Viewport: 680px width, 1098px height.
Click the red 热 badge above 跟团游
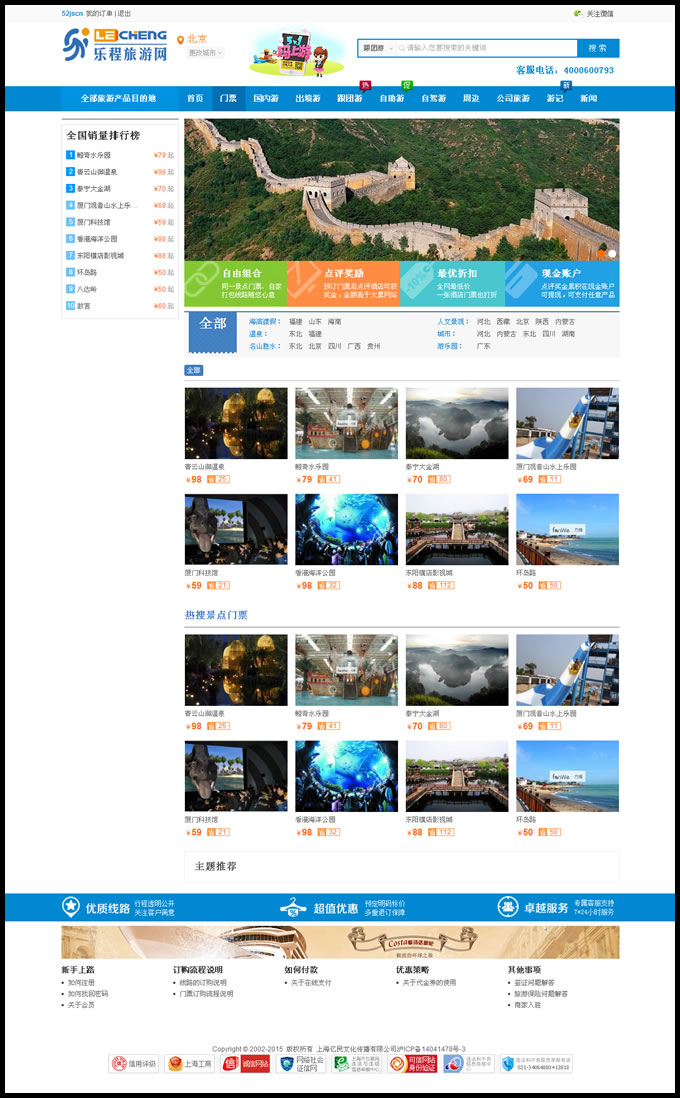pos(365,85)
